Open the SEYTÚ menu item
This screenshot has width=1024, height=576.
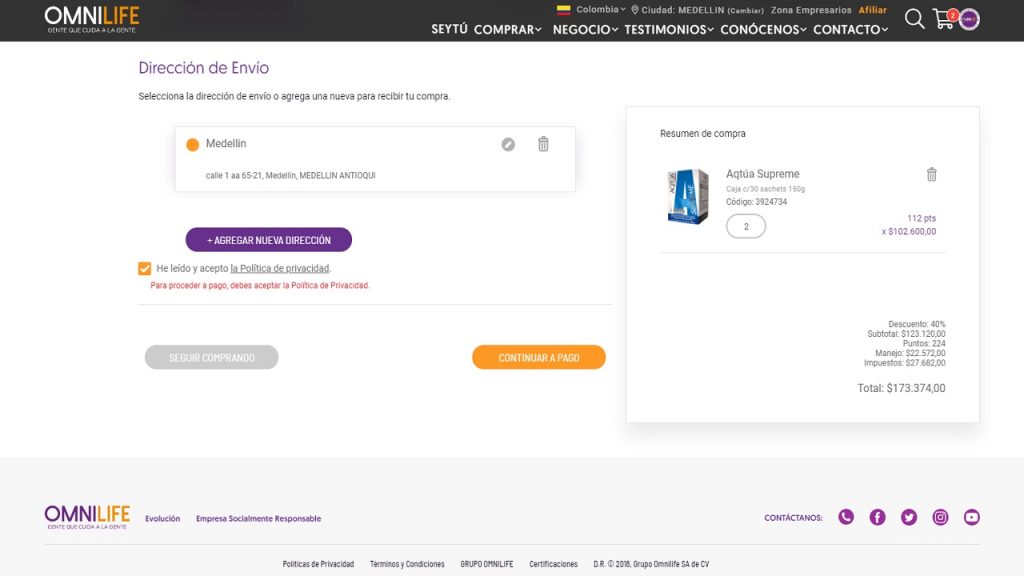(x=449, y=29)
